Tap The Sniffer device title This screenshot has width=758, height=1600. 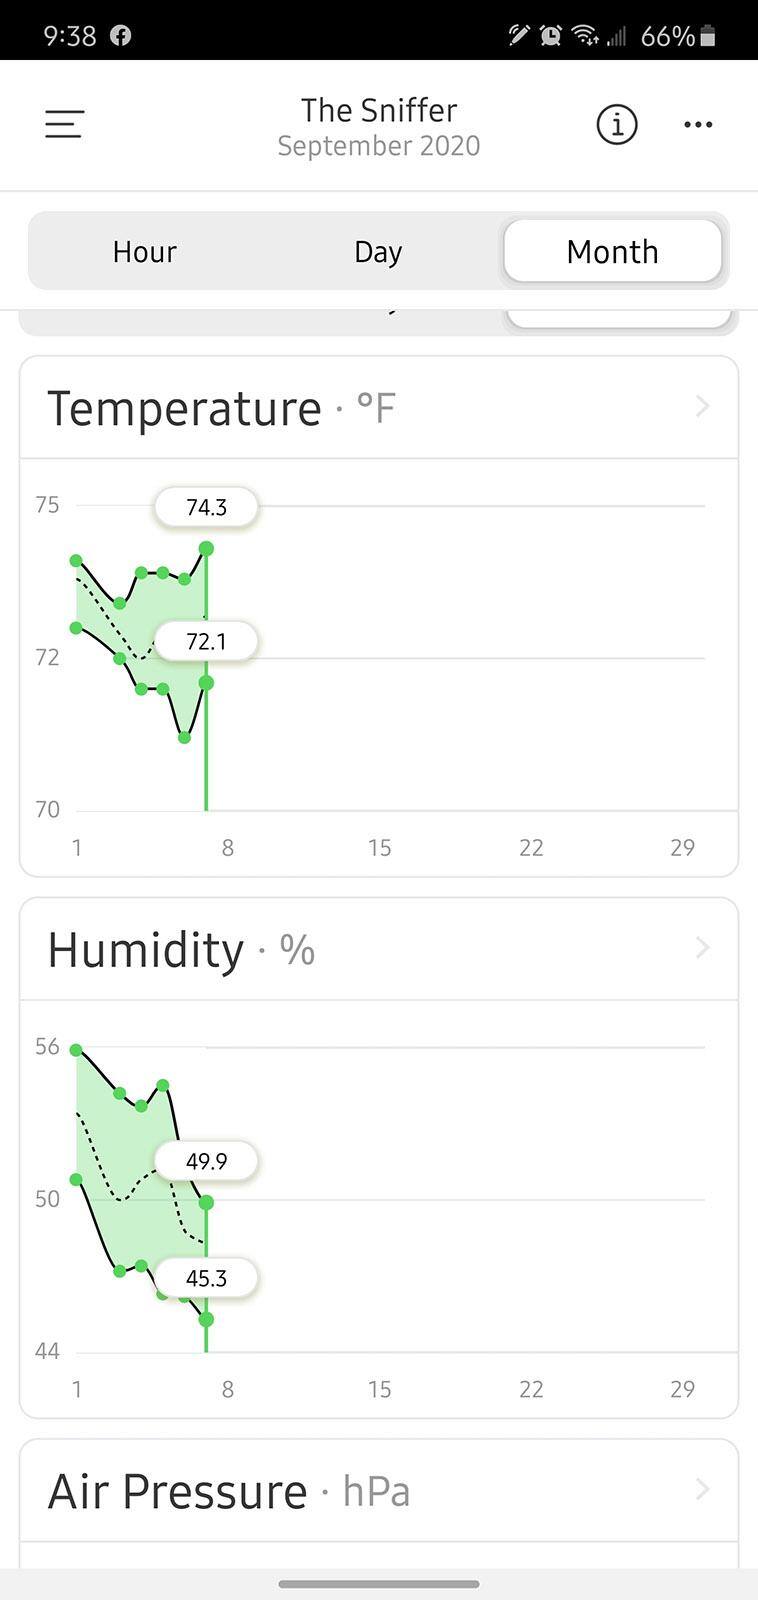point(379,110)
